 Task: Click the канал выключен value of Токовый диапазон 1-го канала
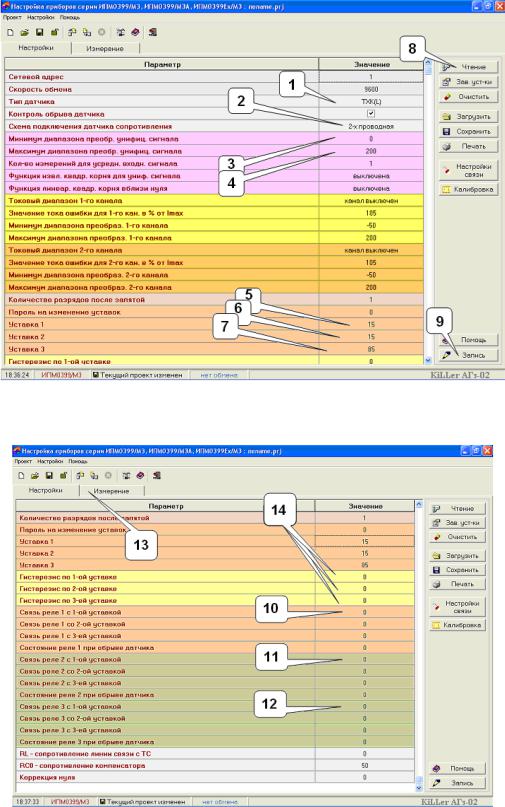[371, 201]
